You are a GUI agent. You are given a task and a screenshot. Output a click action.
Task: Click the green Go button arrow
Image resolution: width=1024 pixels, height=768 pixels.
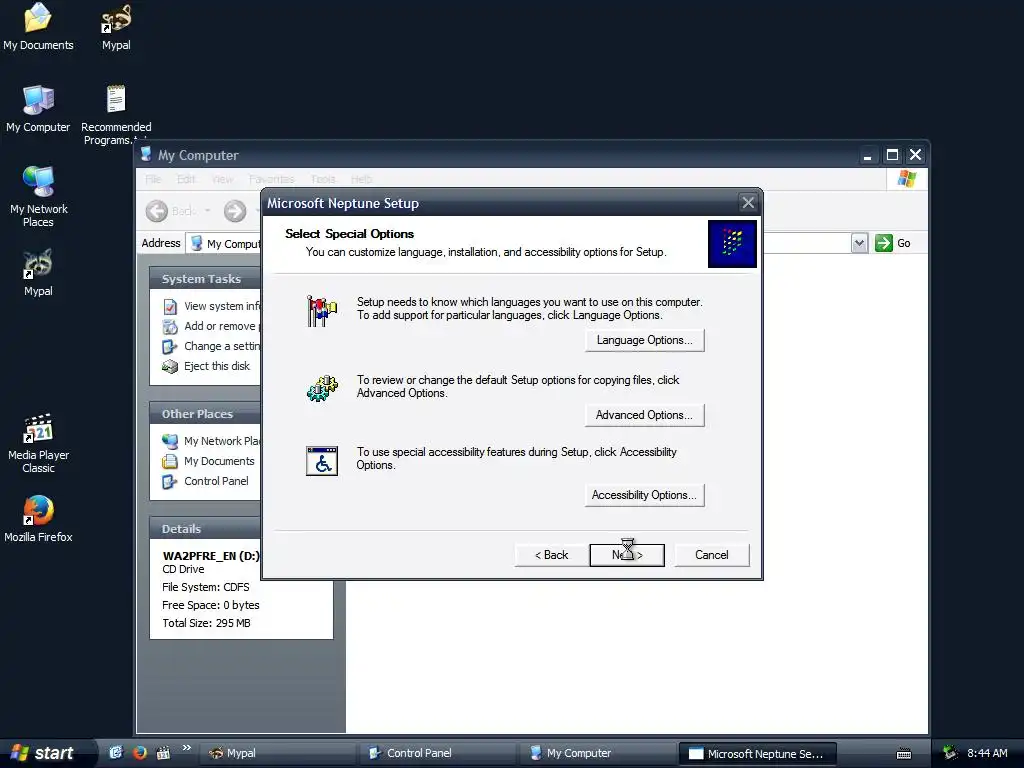click(884, 243)
